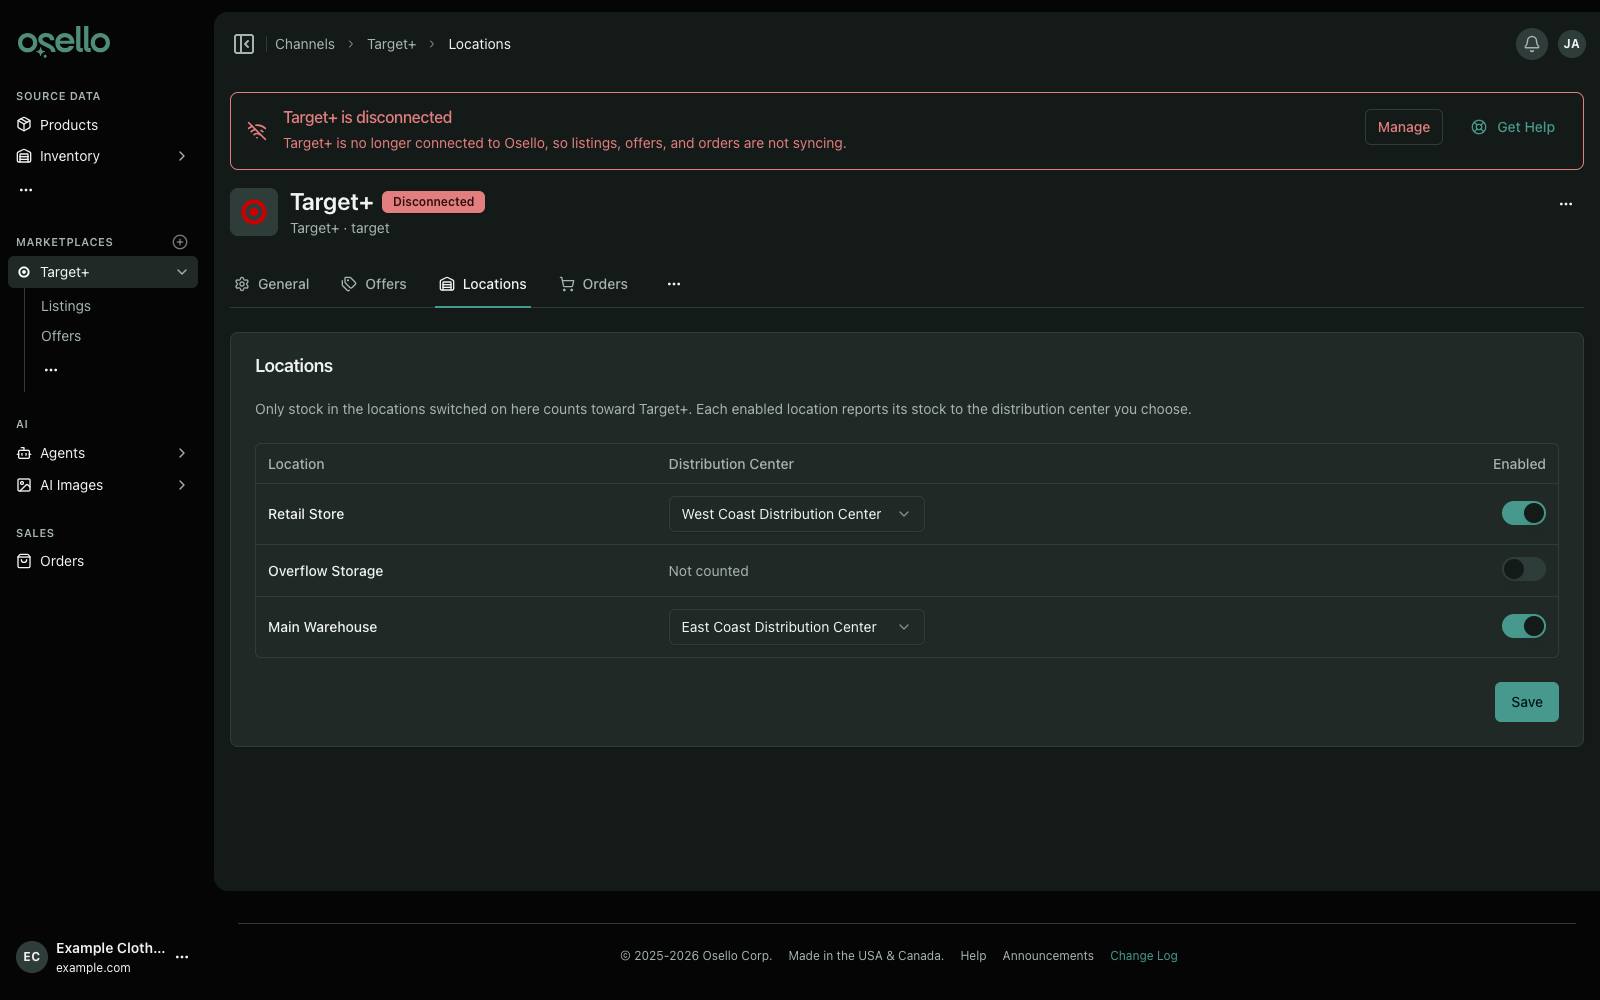The height and width of the screenshot is (1000, 1600).
Task: Open the East Coast Distribution Center dropdown
Action: pos(796,627)
